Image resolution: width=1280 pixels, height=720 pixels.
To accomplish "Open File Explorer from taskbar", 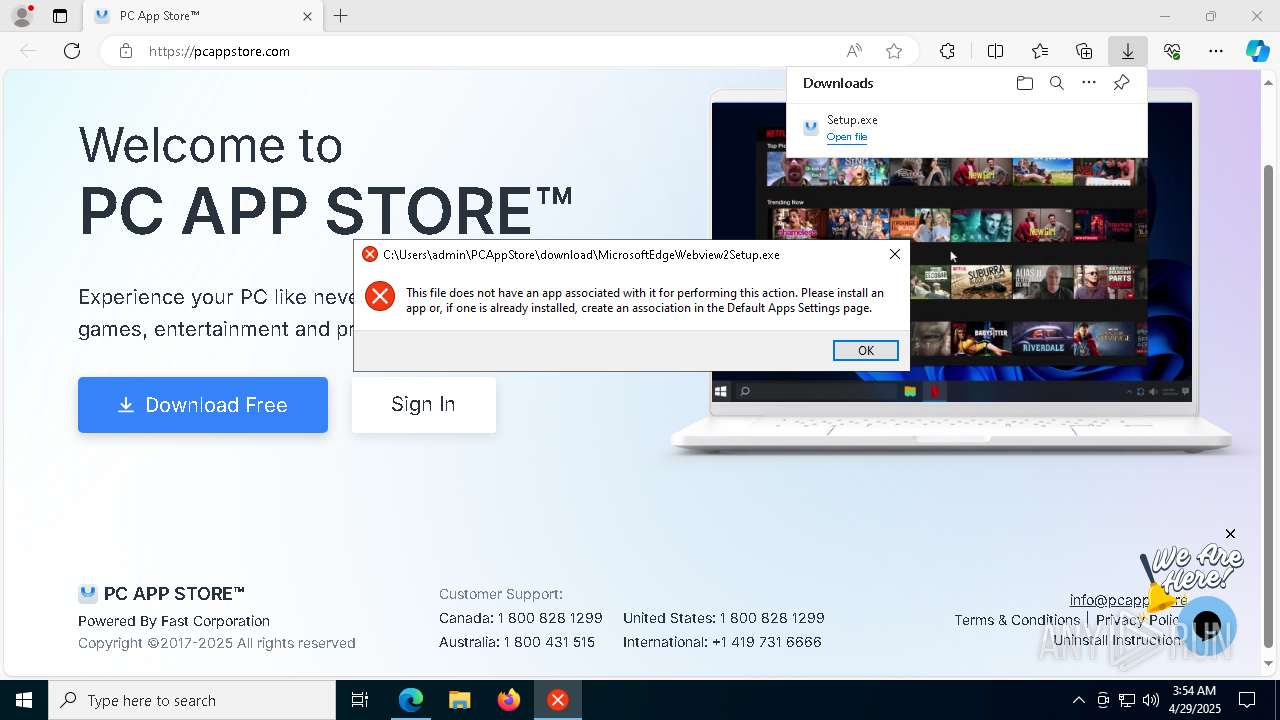I will coord(459,700).
